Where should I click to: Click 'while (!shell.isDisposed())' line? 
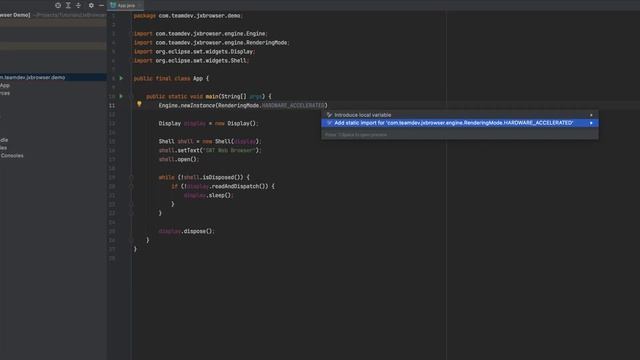pyautogui.click(x=204, y=177)
